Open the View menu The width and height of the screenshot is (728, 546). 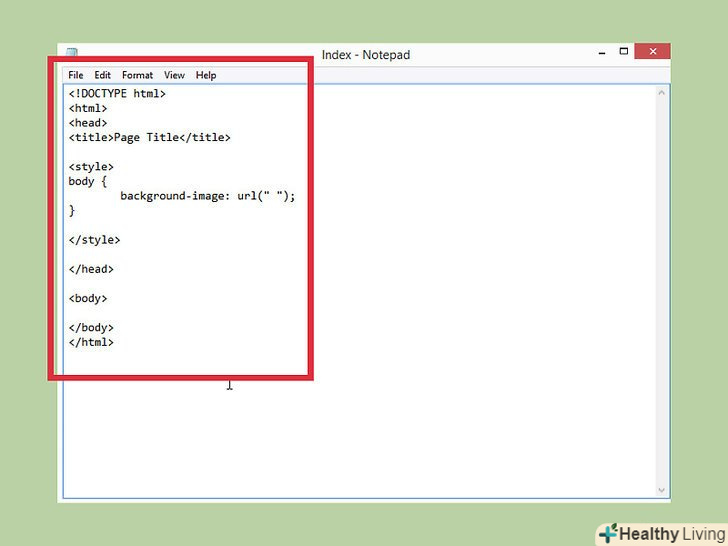click(x=174, y=75)
